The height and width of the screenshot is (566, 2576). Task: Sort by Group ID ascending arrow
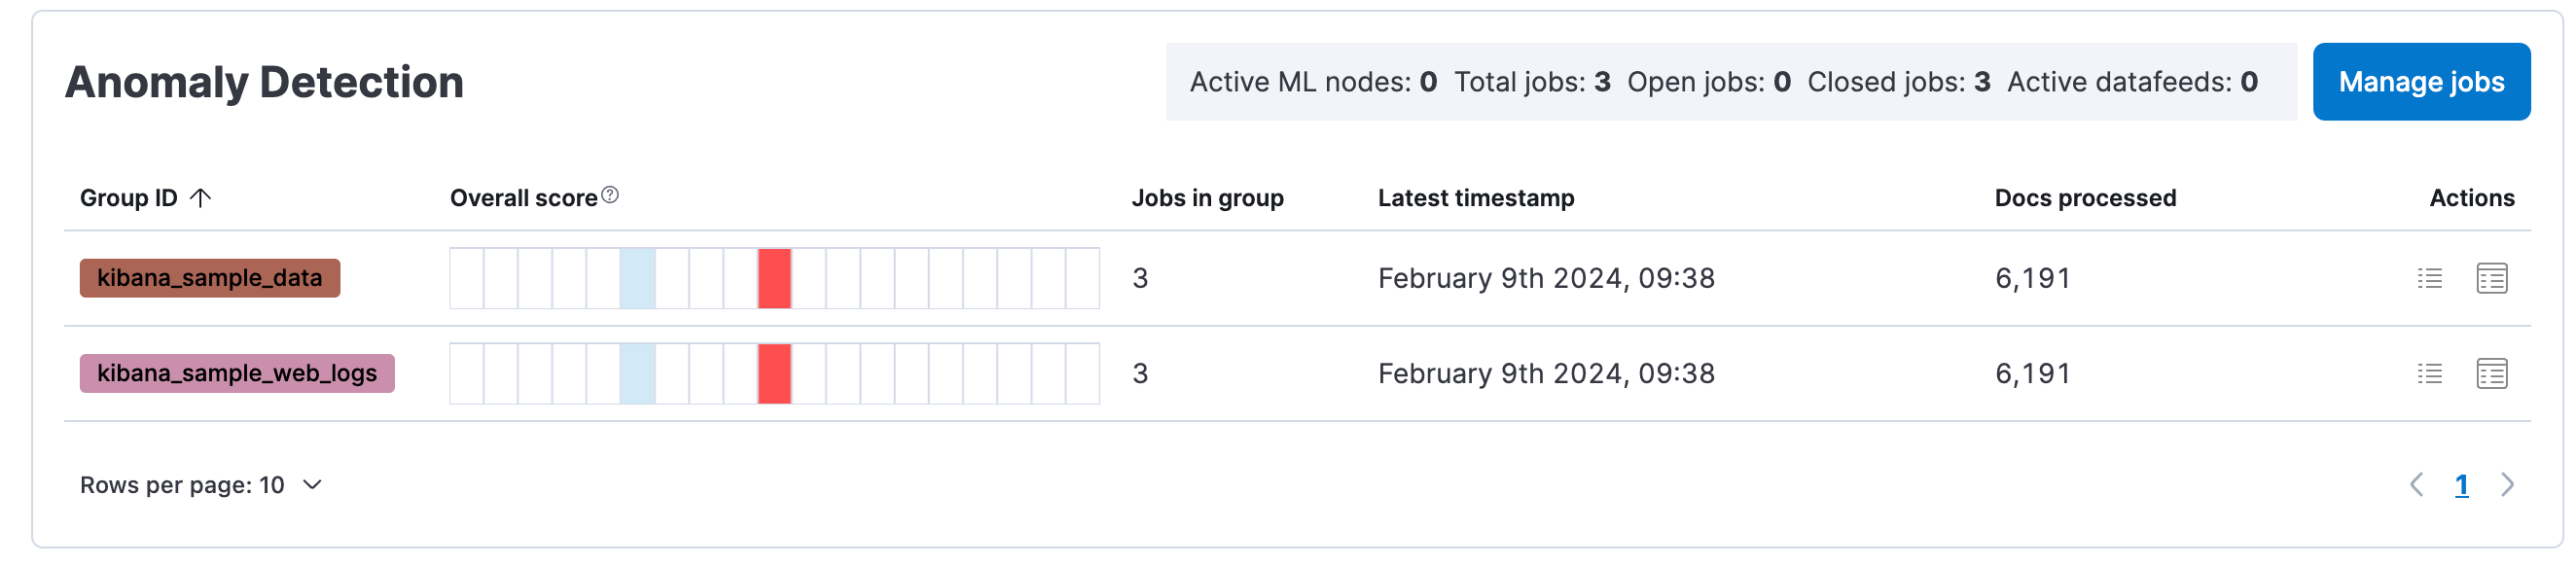coord(201,198)
